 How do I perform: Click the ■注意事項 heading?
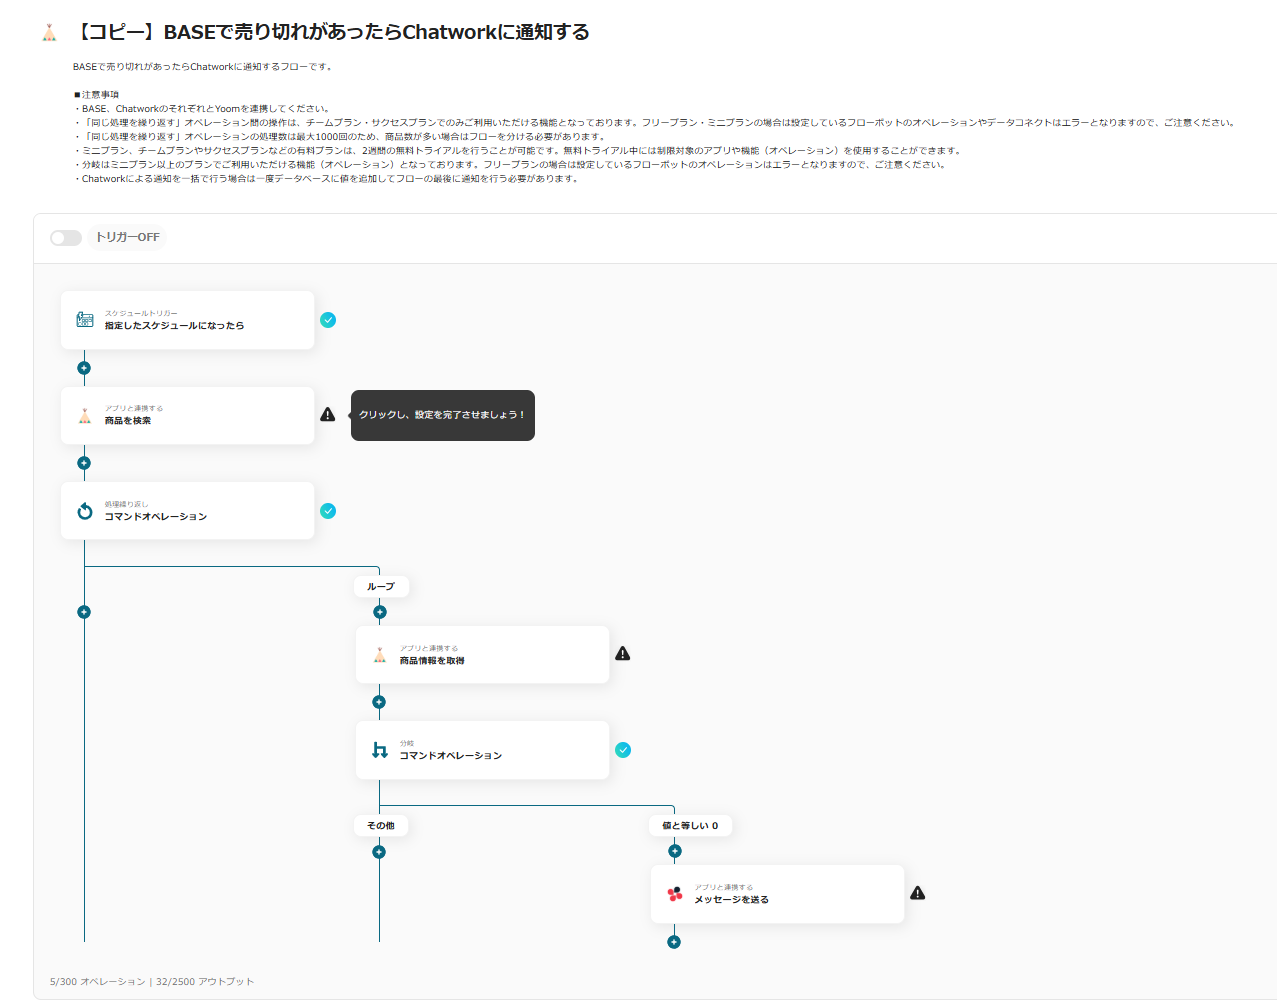pos(96,95)
